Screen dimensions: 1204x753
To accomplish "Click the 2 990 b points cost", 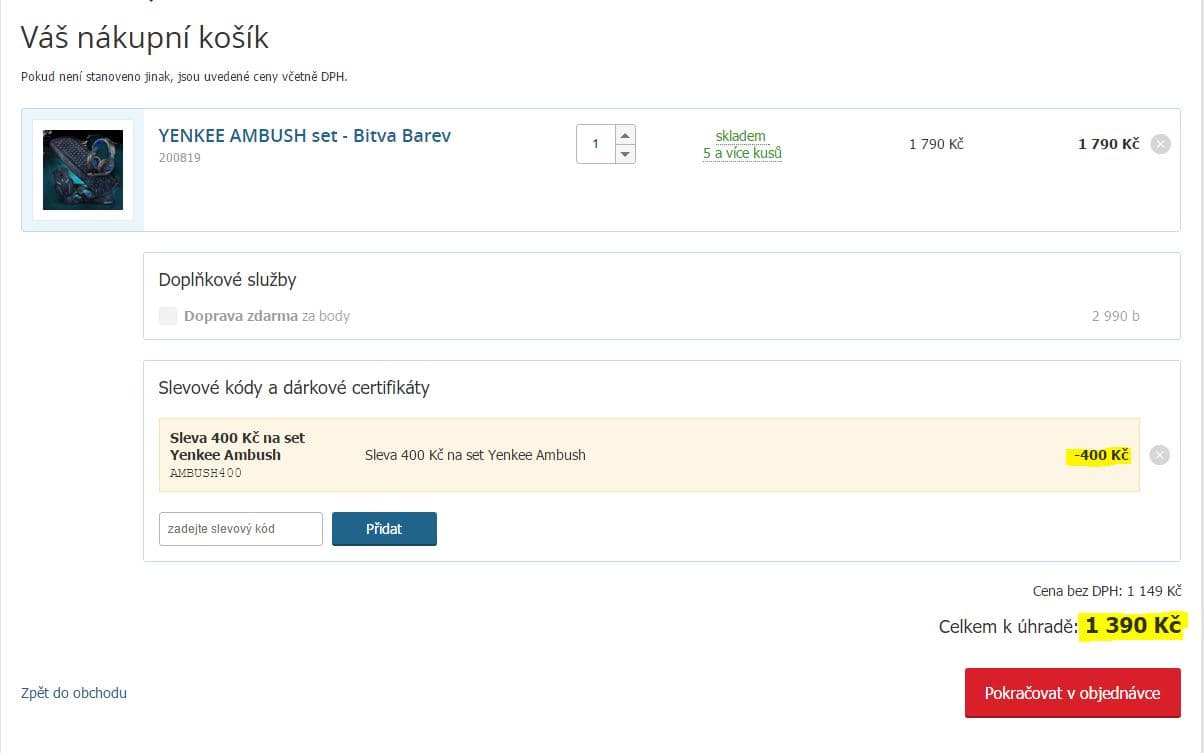I will [1115, 316].
